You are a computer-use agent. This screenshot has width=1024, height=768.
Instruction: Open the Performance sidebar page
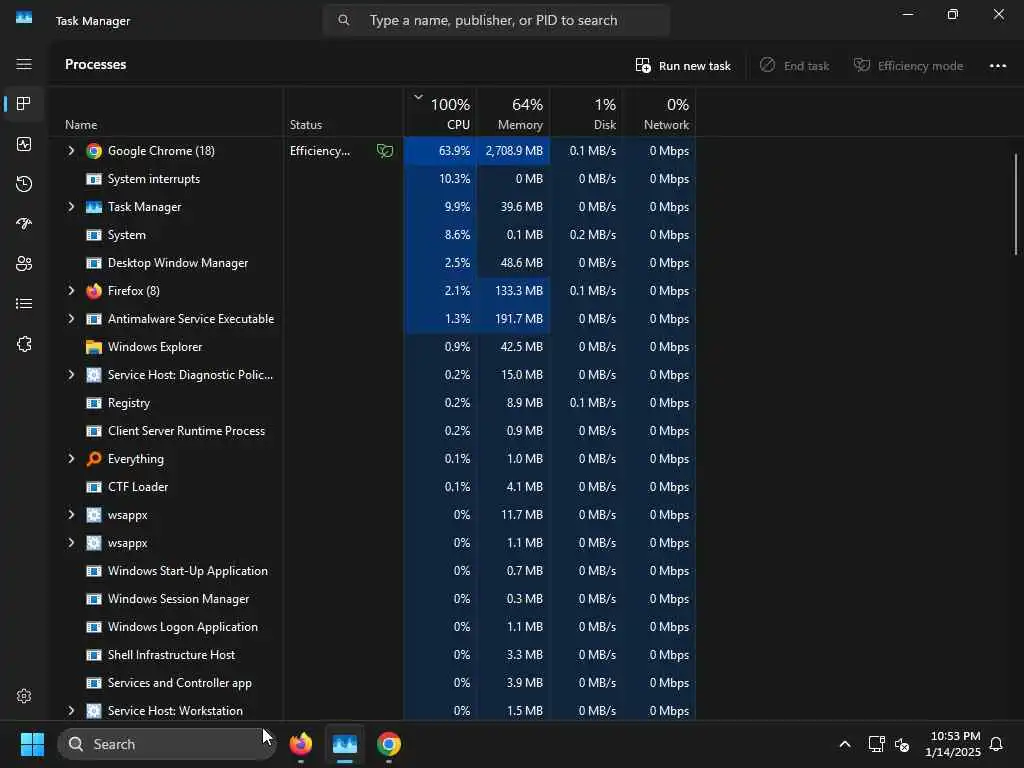coord(24,144)
